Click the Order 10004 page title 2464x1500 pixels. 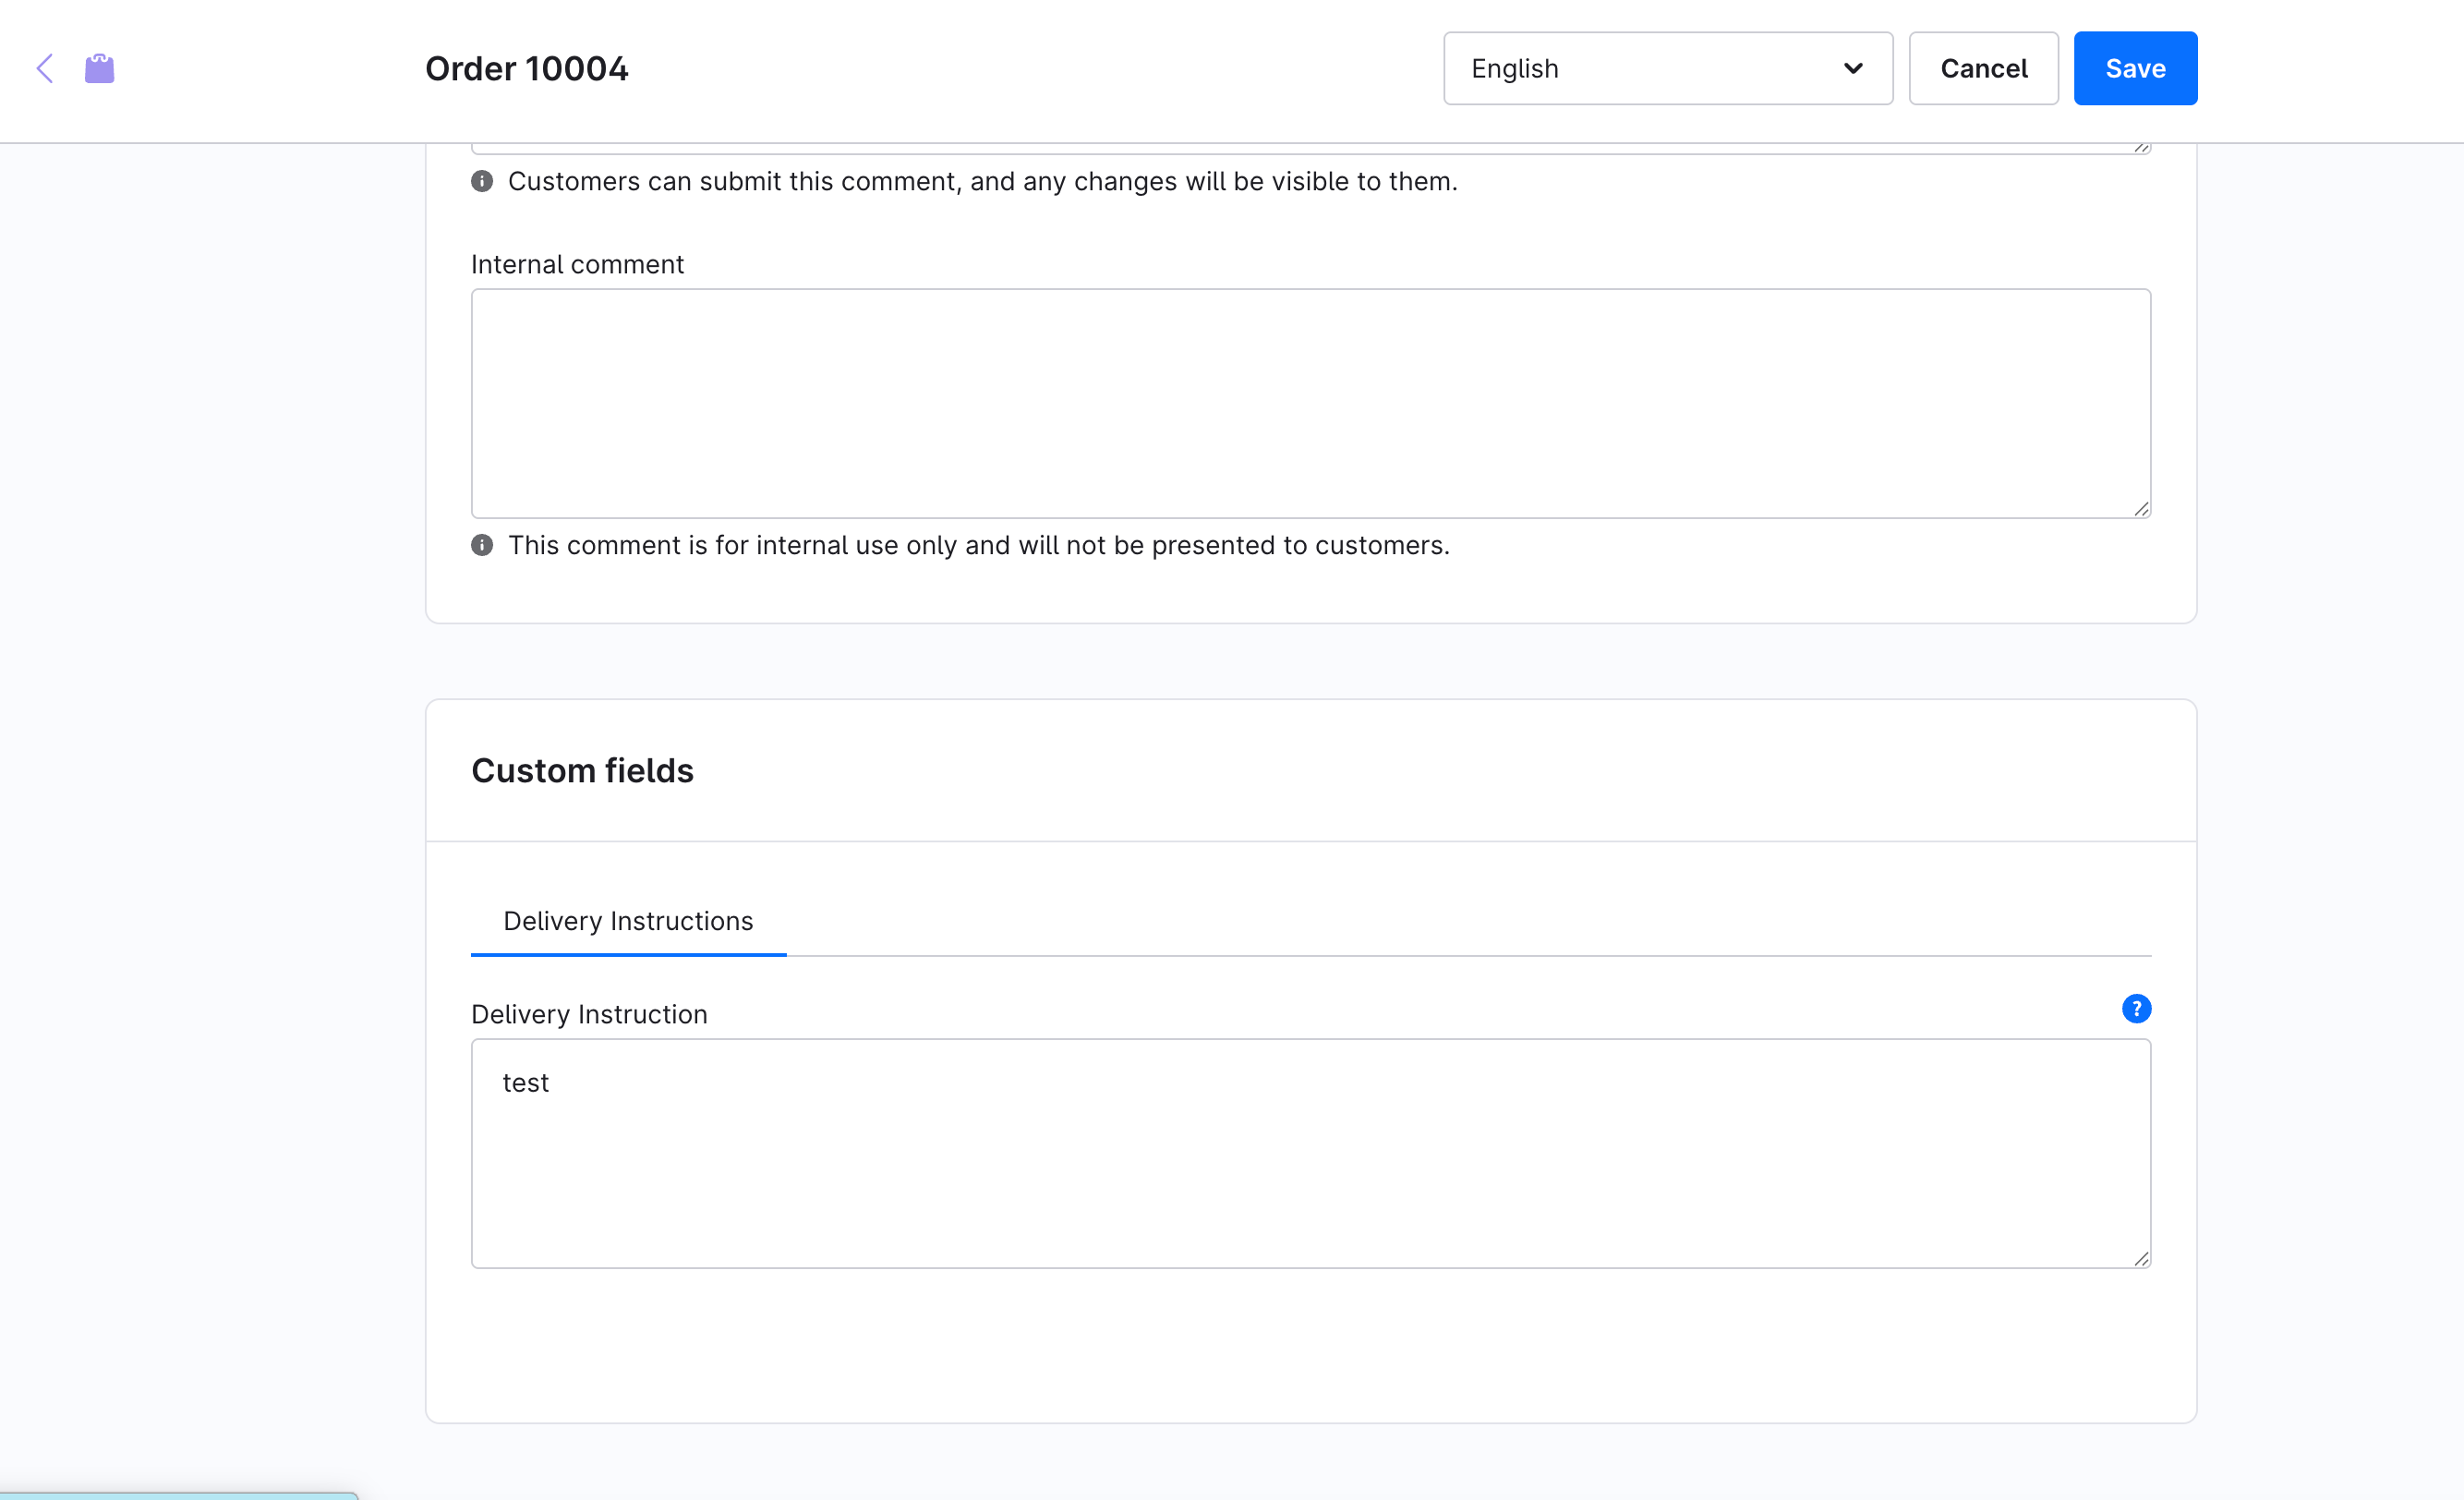click(x=526, y=68)
